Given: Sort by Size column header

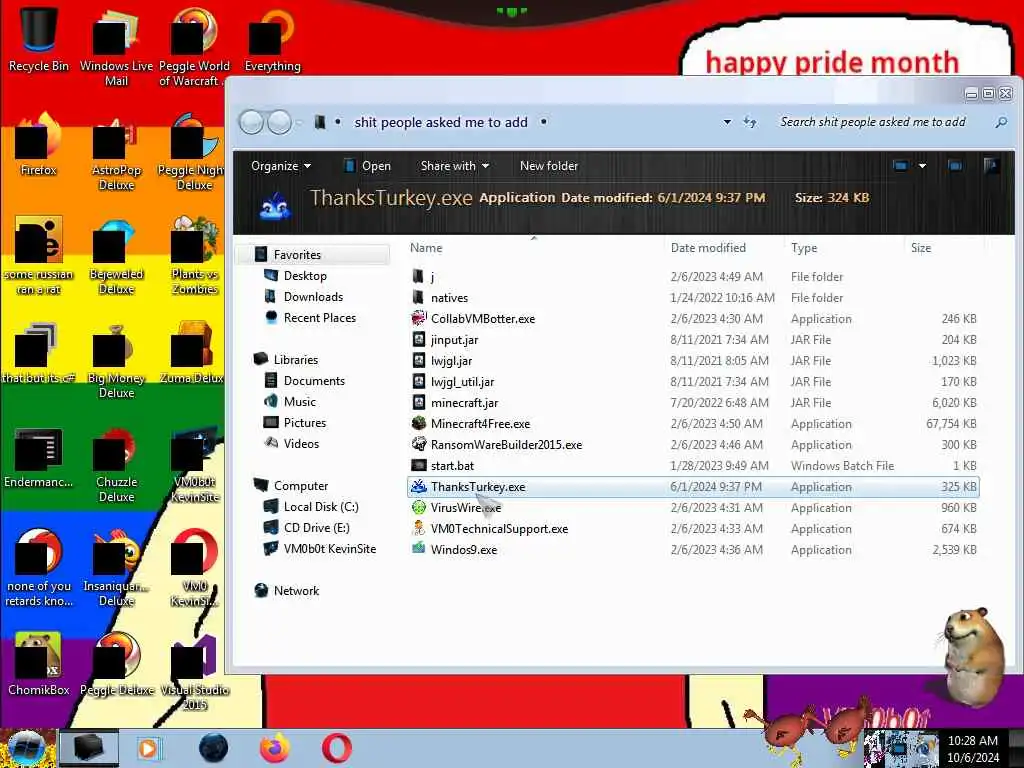Looking at the screenshot, I should [921, 248].
